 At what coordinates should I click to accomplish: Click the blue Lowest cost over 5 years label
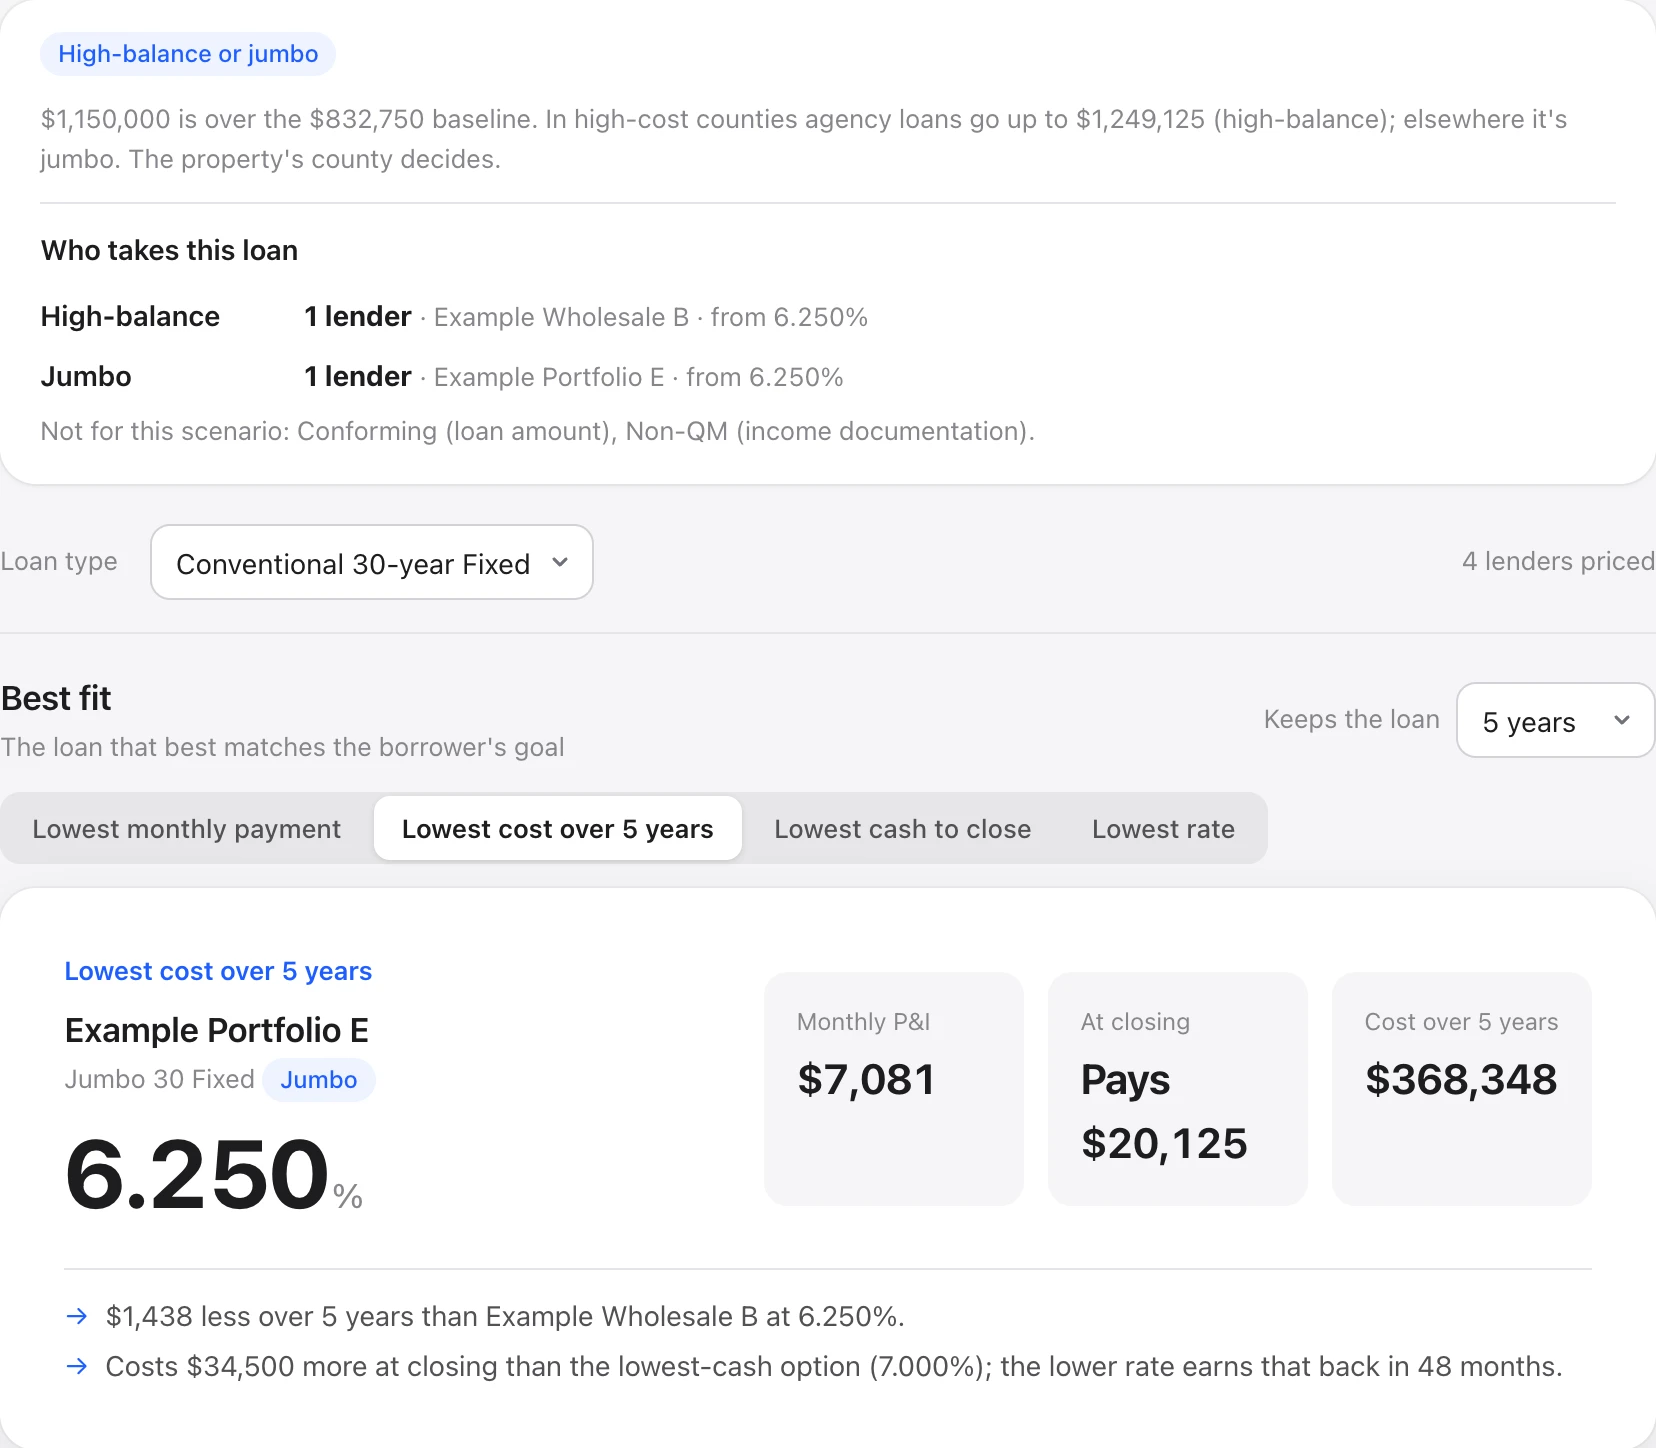point(218,971)
